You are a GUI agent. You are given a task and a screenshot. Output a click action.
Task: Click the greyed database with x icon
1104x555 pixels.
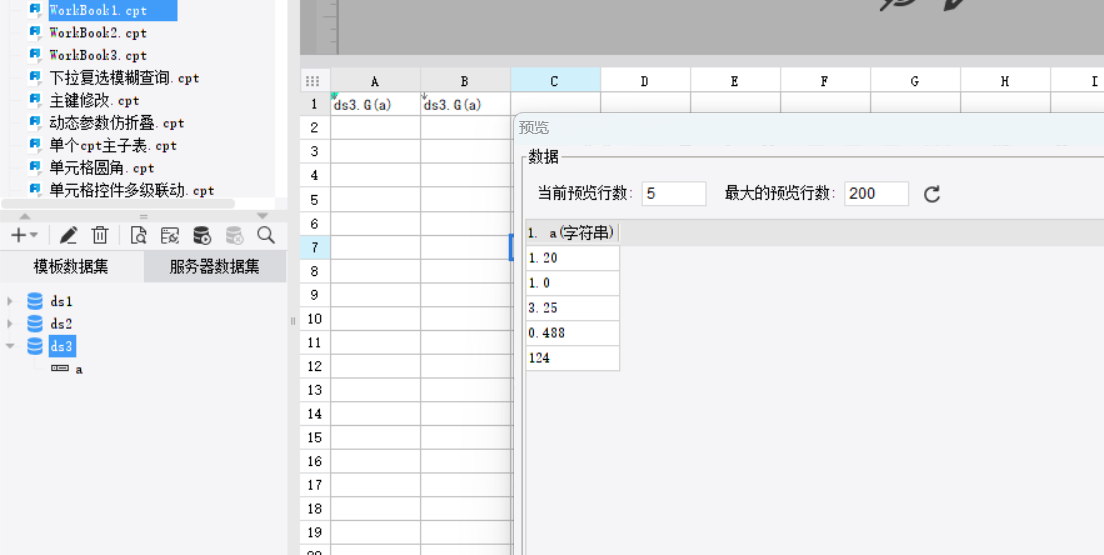(234, 235)
